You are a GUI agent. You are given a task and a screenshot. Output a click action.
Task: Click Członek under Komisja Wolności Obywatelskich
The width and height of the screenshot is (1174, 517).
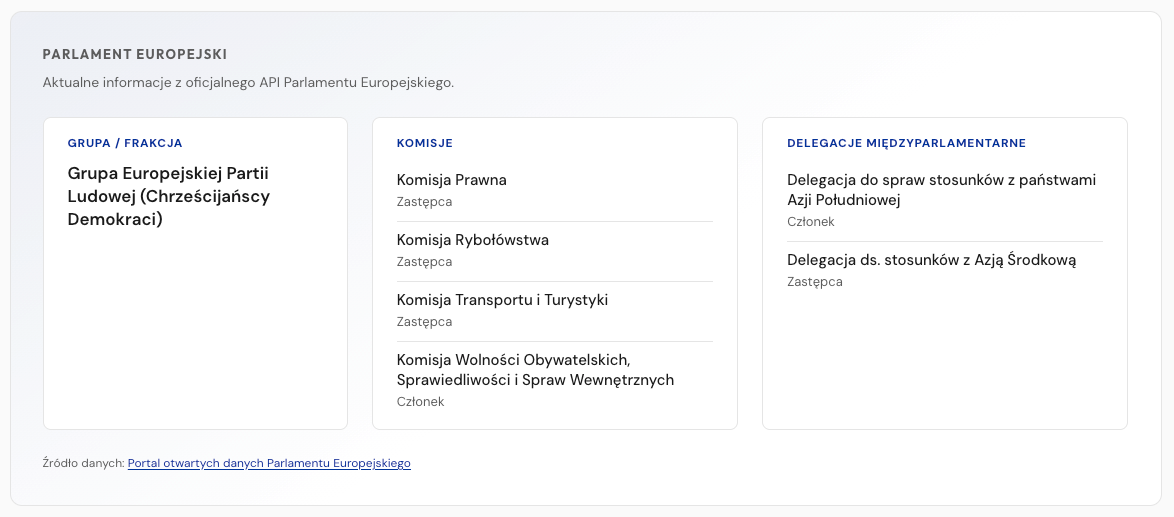pos(421,402)
